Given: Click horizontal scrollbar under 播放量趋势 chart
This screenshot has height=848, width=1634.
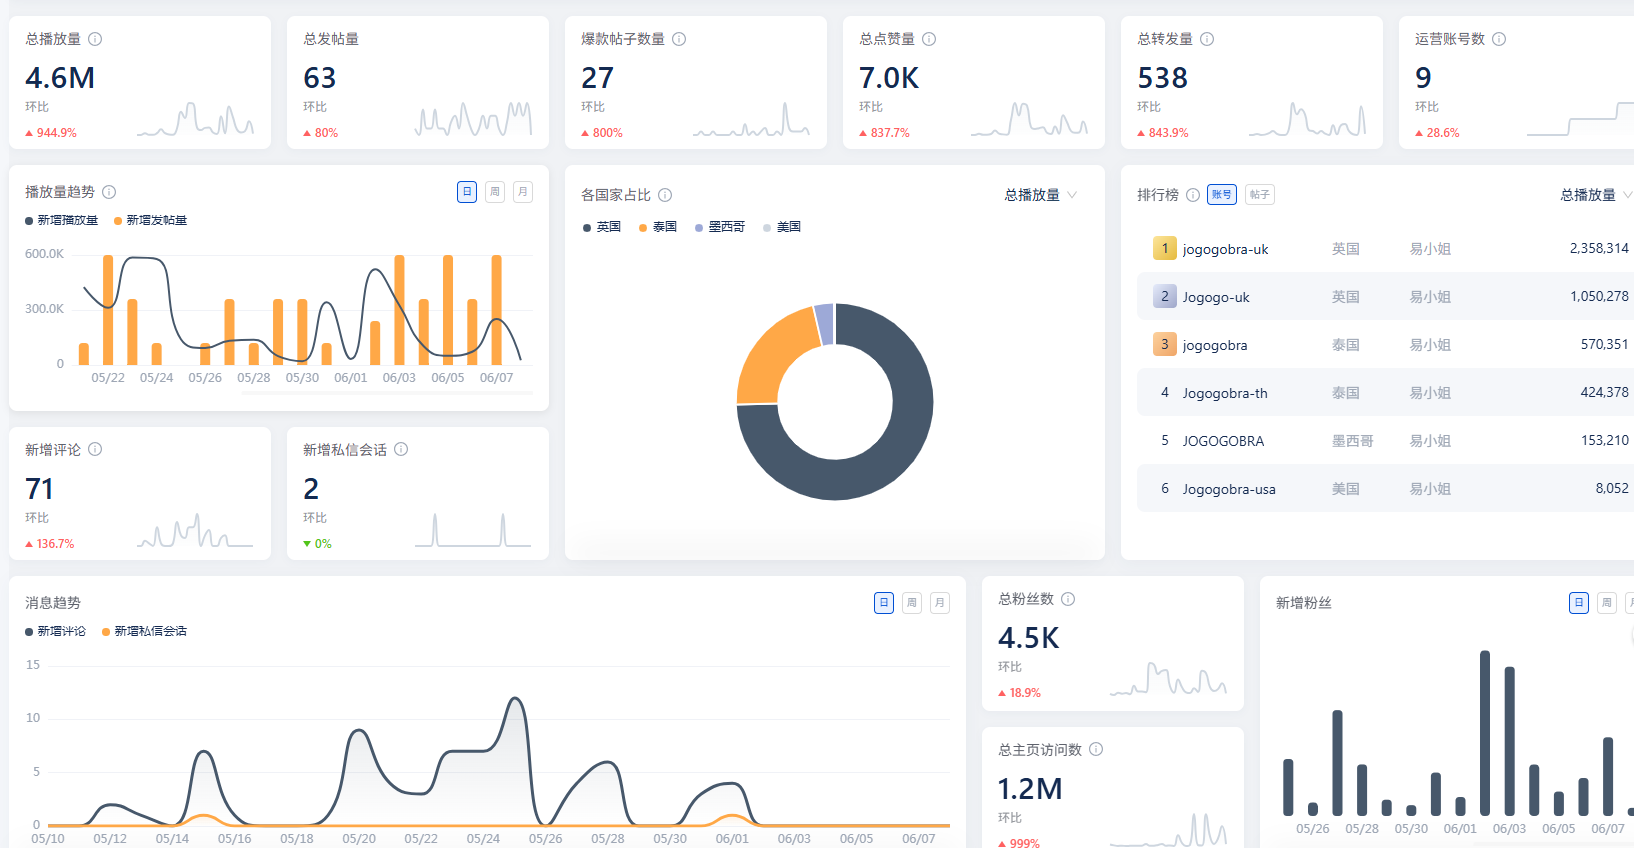Looking at the screenshot, I should tap(386, 393).
